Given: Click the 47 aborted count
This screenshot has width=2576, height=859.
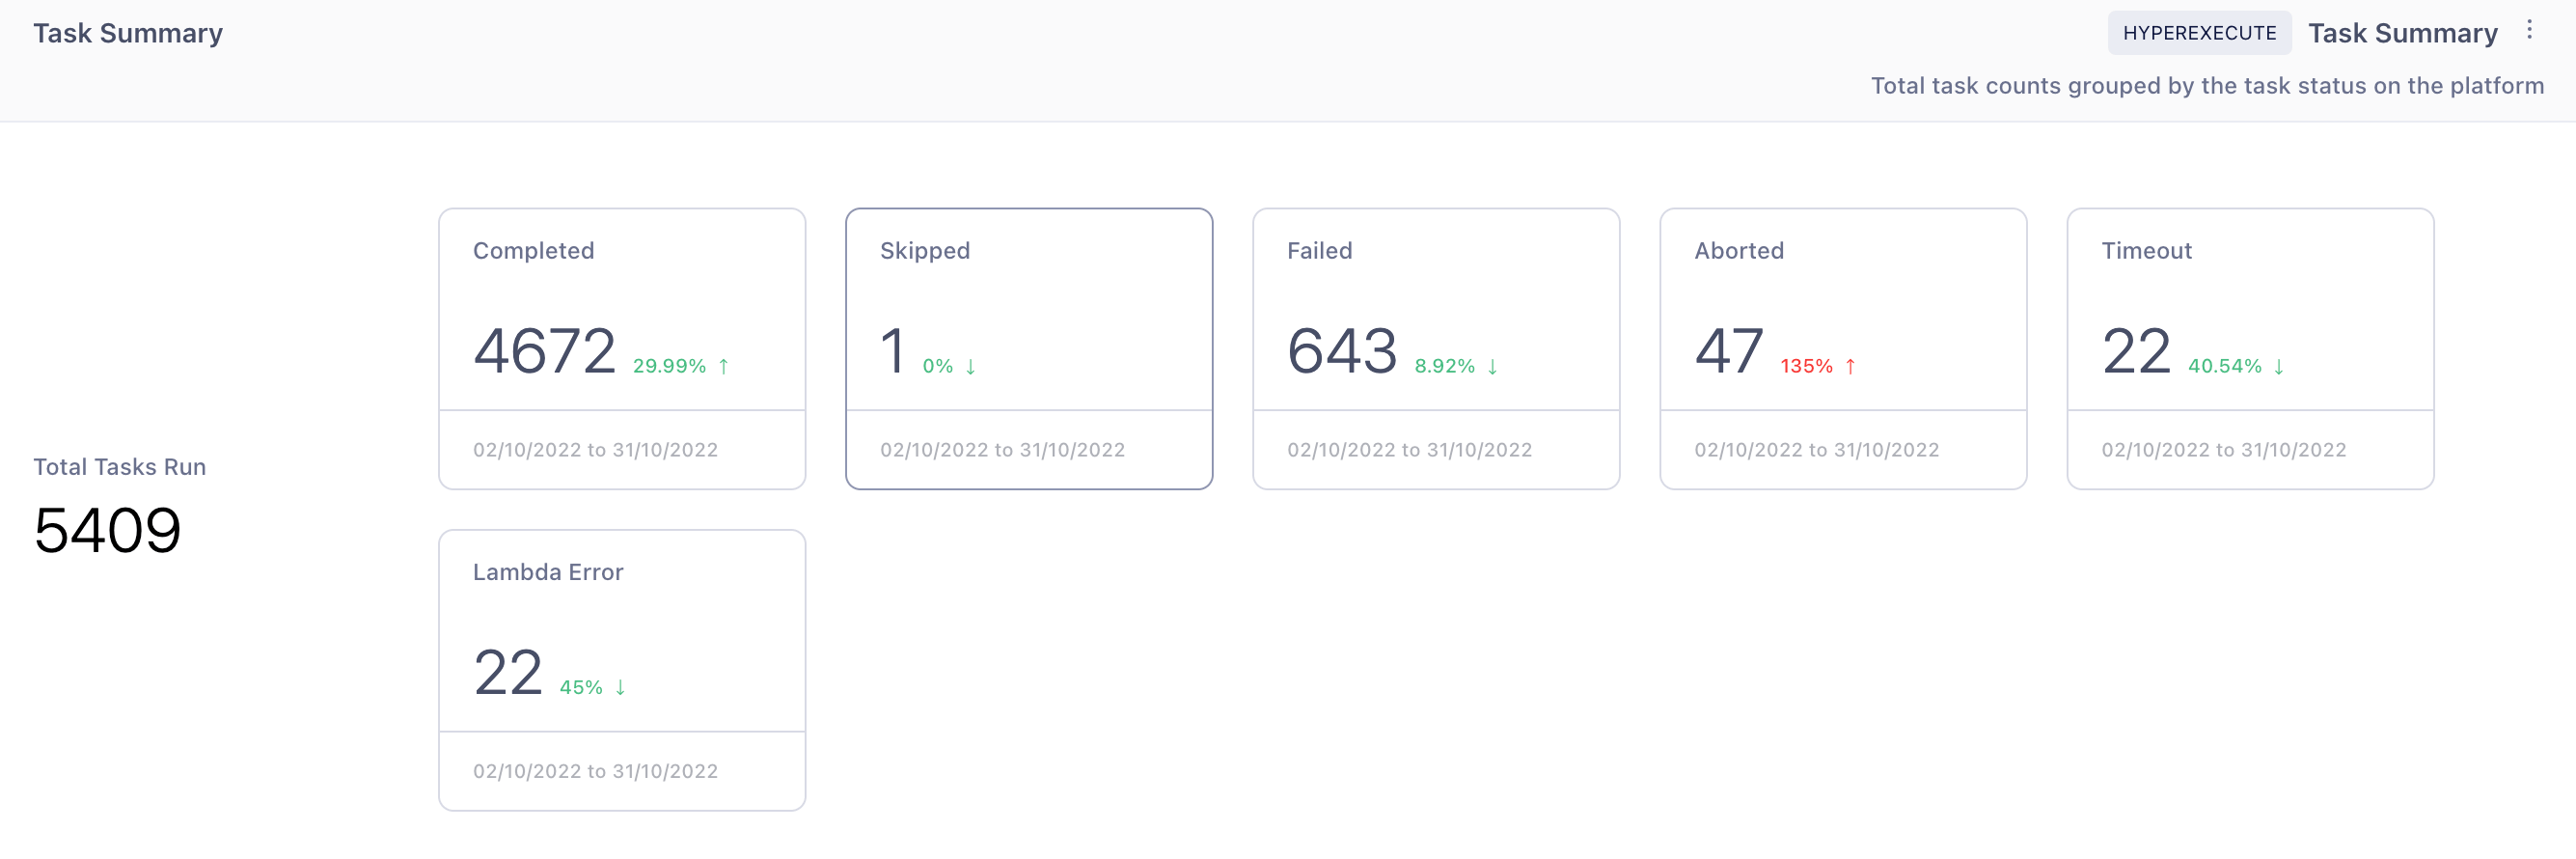Looking at the screenshot, I should point(1729,351).
